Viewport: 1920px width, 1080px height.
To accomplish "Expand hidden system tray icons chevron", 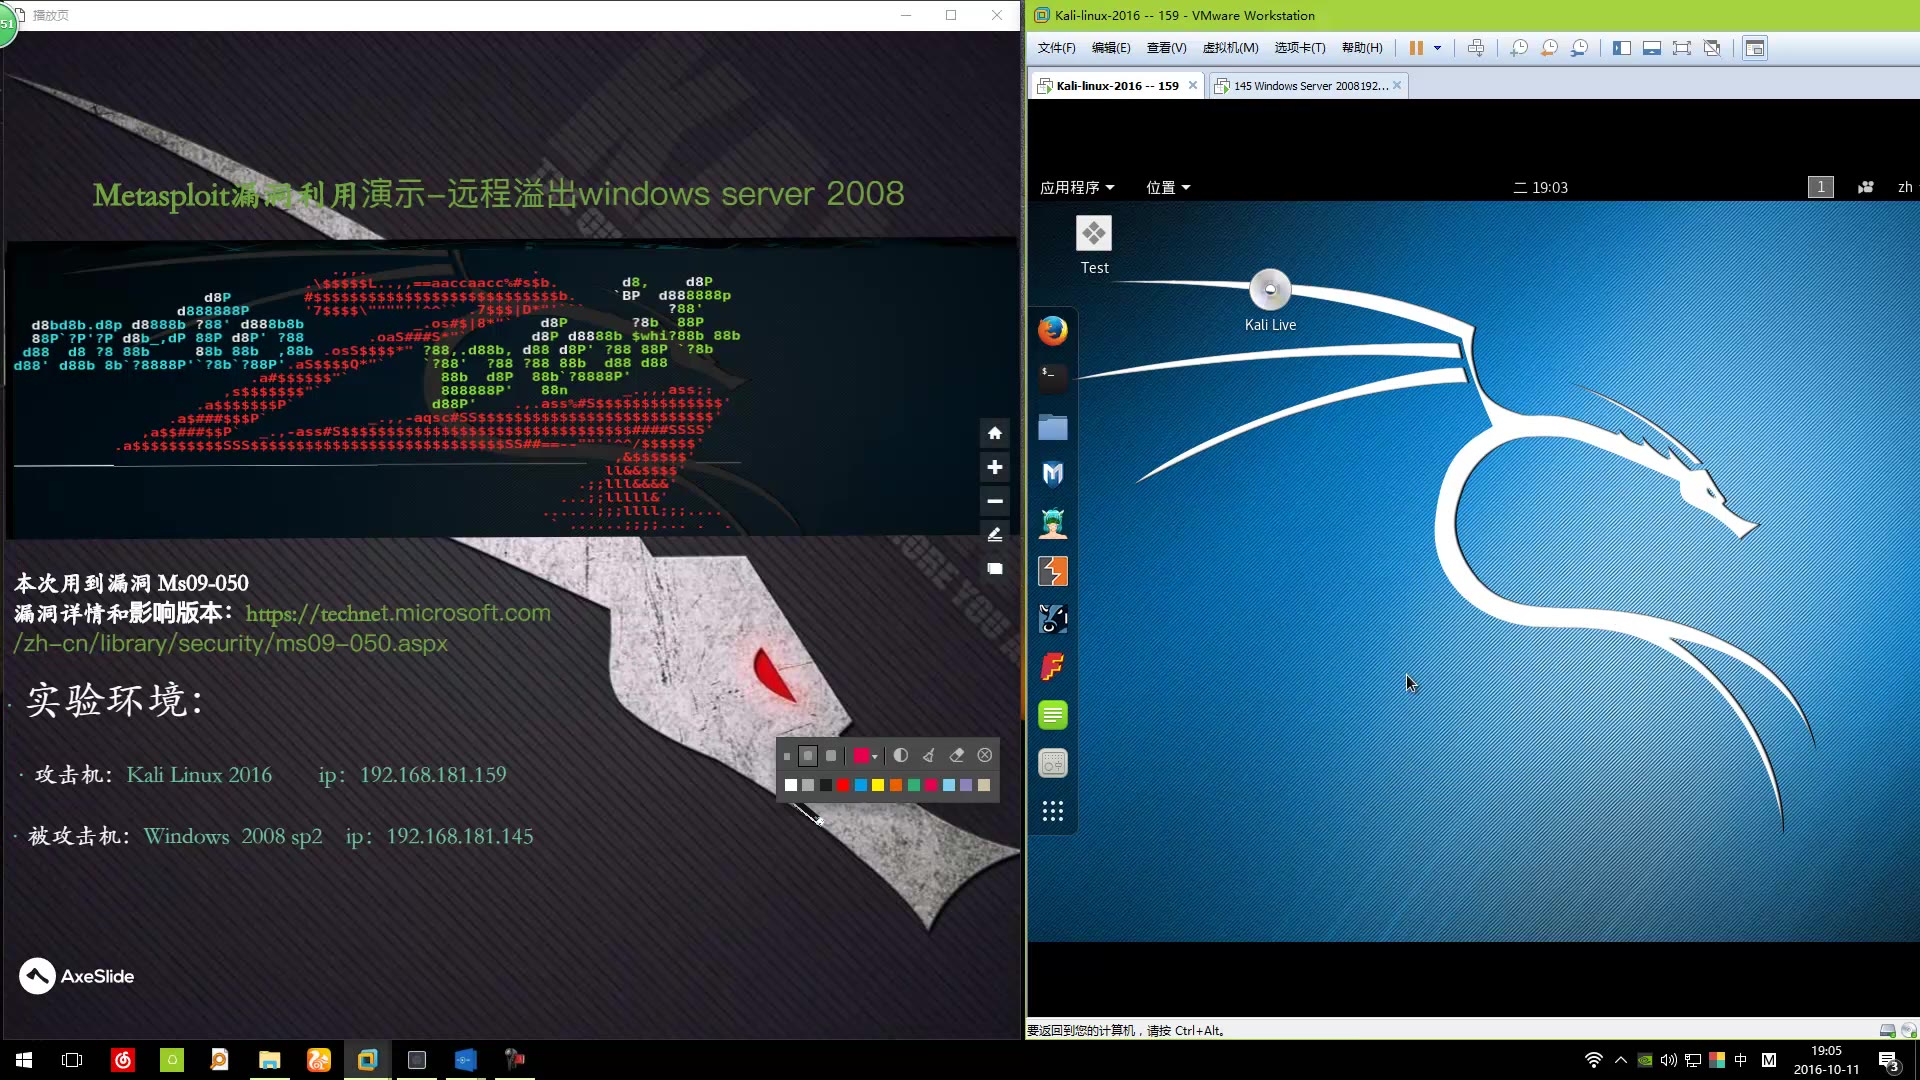I will coord(1621,1060).
